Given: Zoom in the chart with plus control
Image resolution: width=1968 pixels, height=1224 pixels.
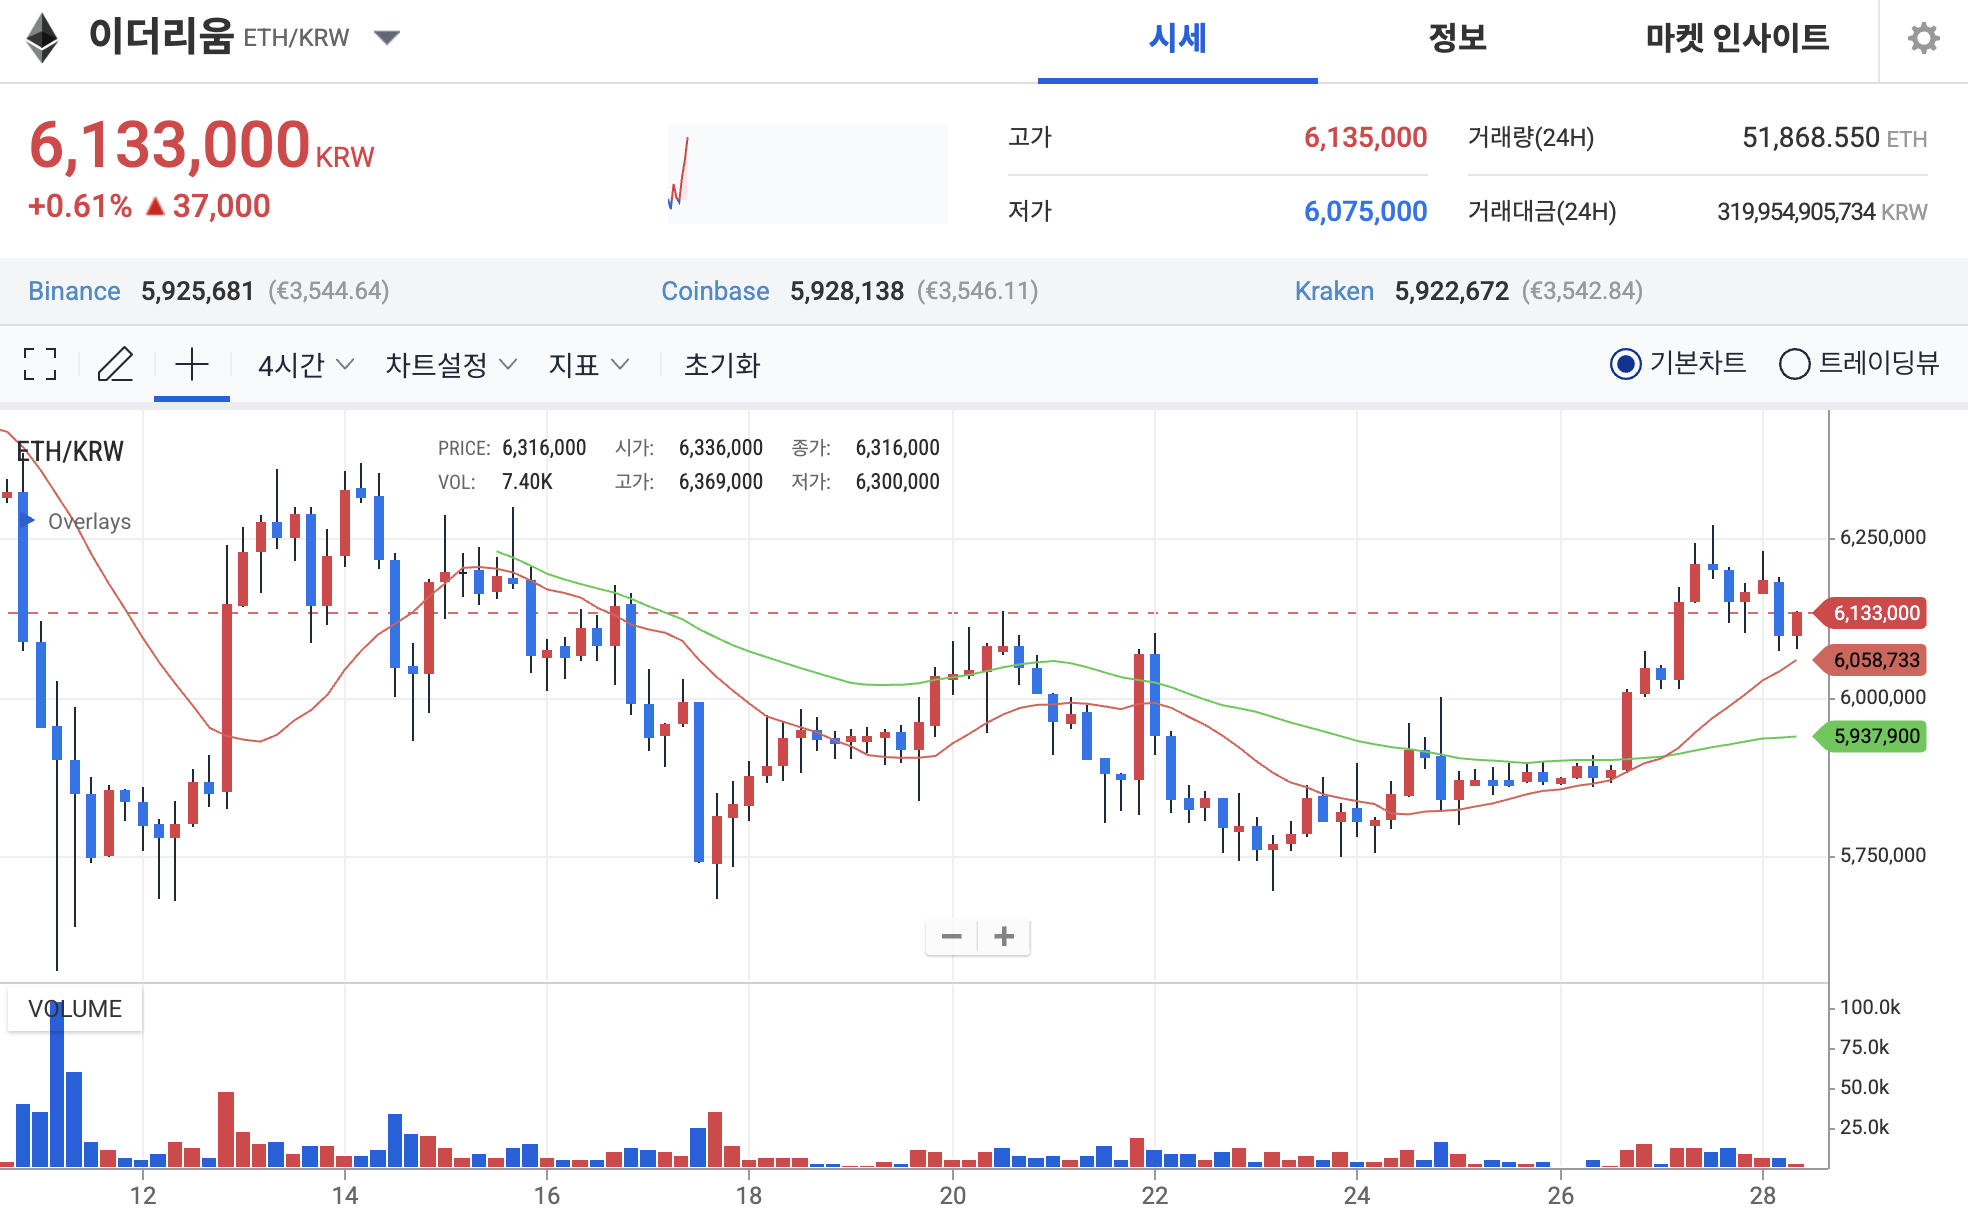Looking at the screenshot, I should [x=1004, y=936].
